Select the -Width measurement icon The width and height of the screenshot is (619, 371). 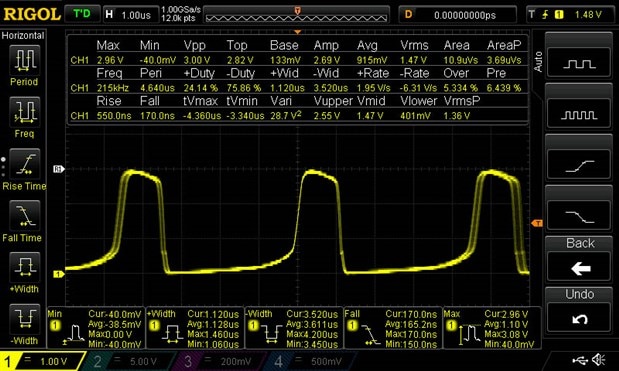pos(24,319)
